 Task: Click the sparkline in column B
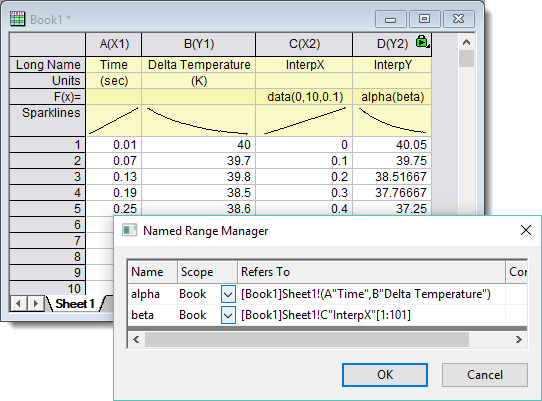point(199,120)
